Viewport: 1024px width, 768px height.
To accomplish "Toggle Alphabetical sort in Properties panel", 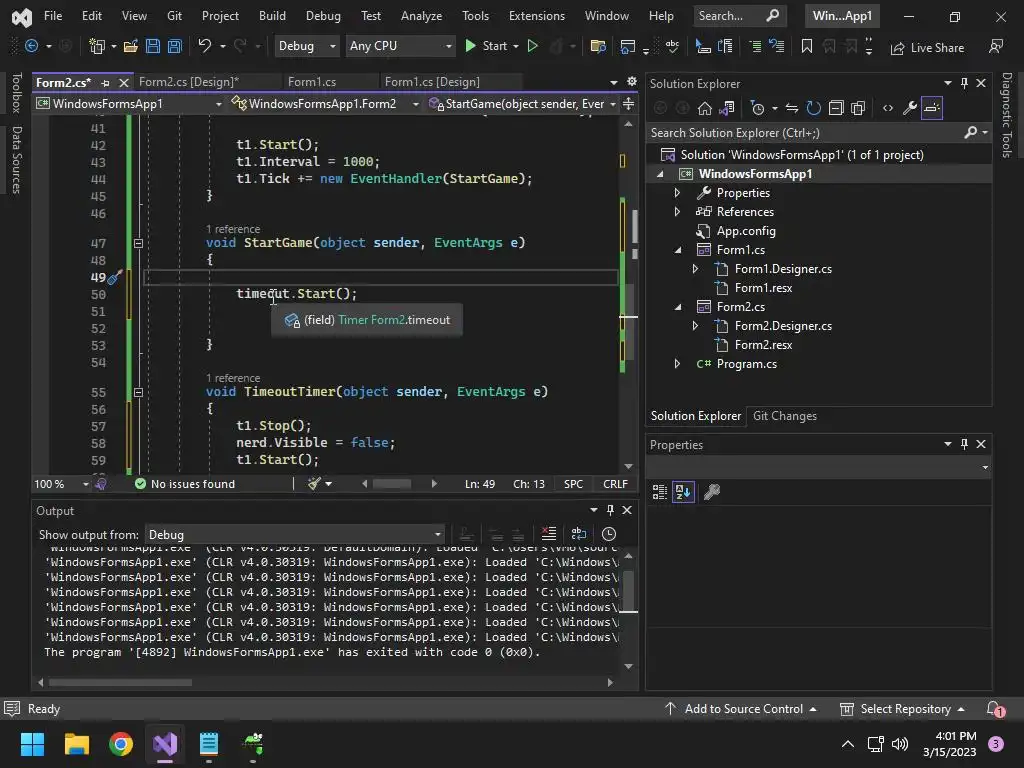I will pyautogui.click(x=683, y=492).
